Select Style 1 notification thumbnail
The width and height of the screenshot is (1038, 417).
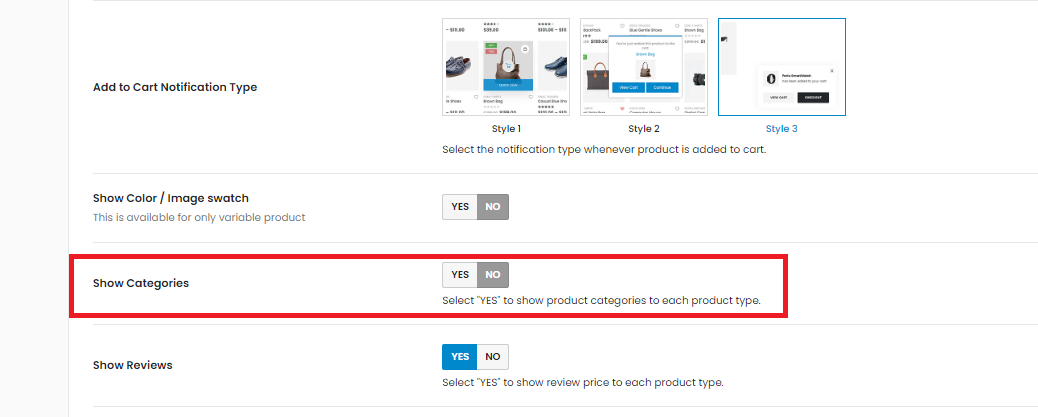[506, 67]
